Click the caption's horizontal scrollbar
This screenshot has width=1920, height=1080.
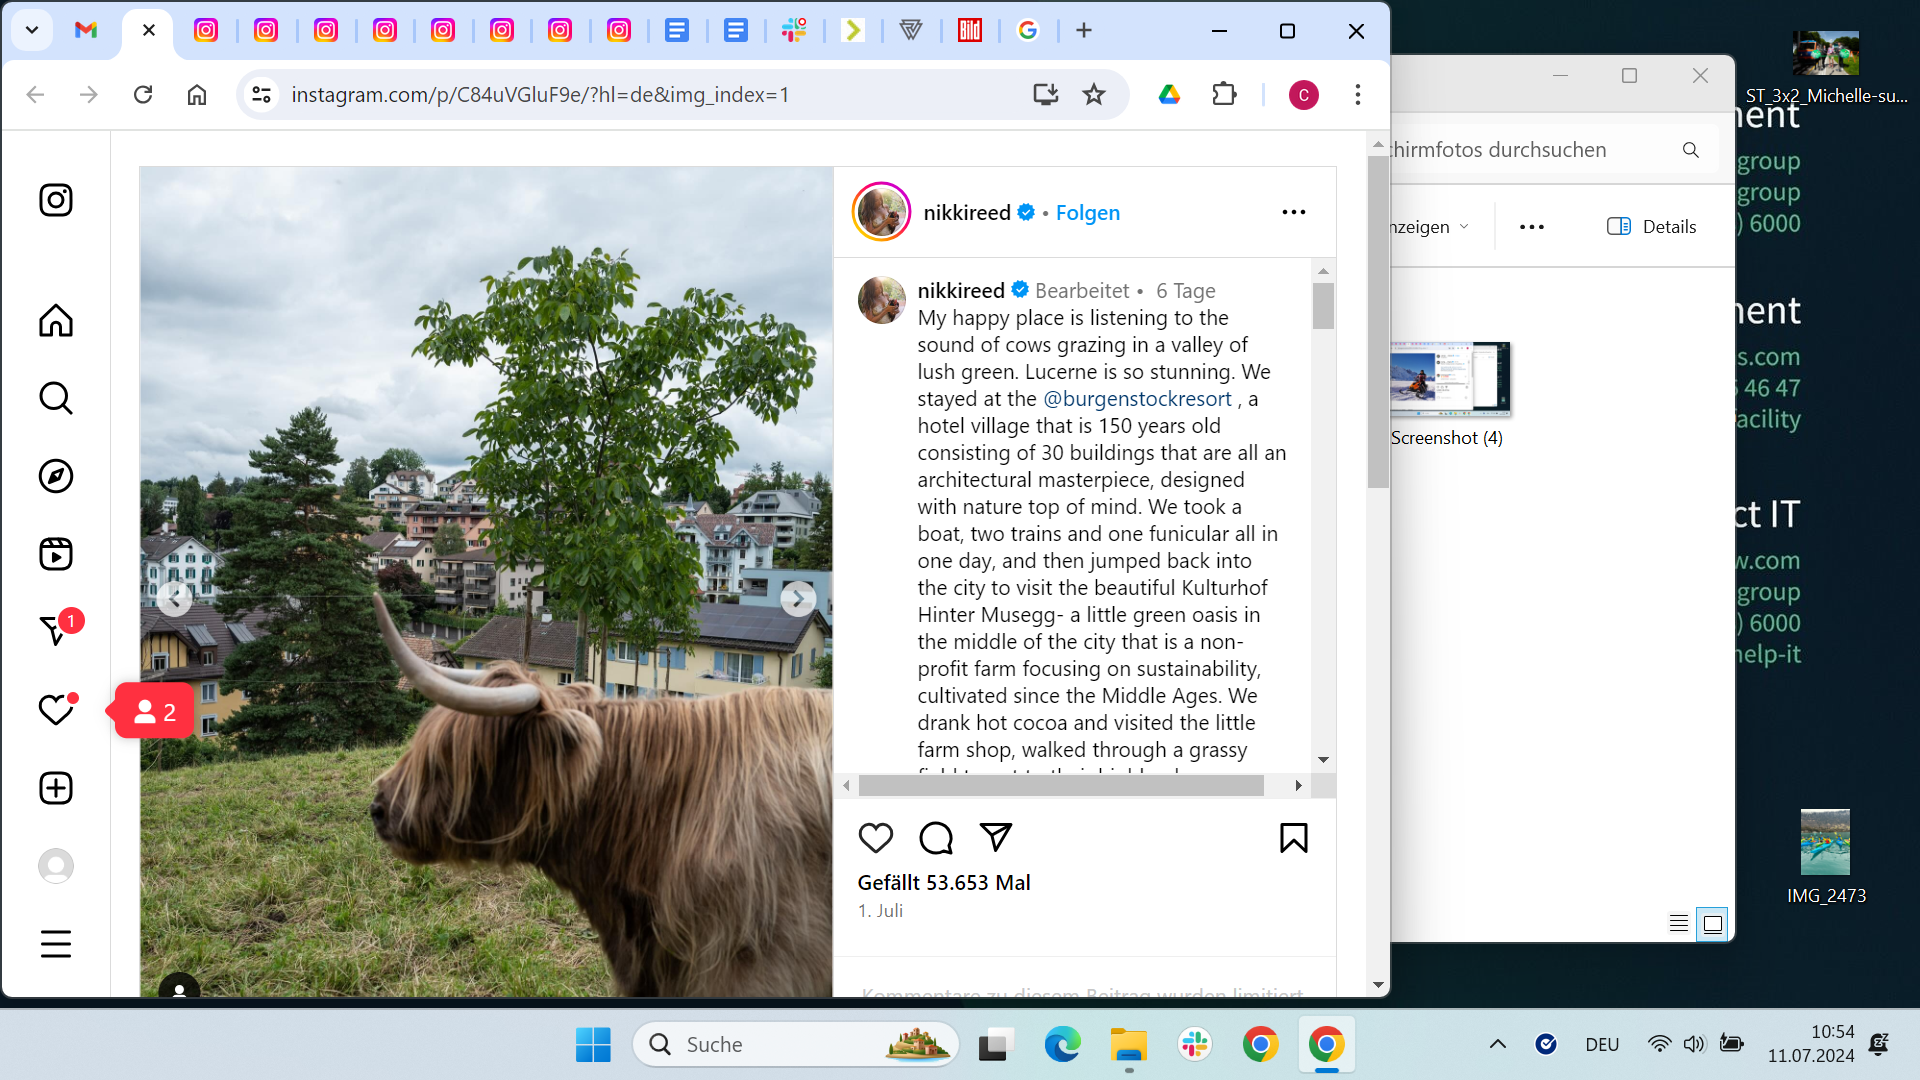1060,786
